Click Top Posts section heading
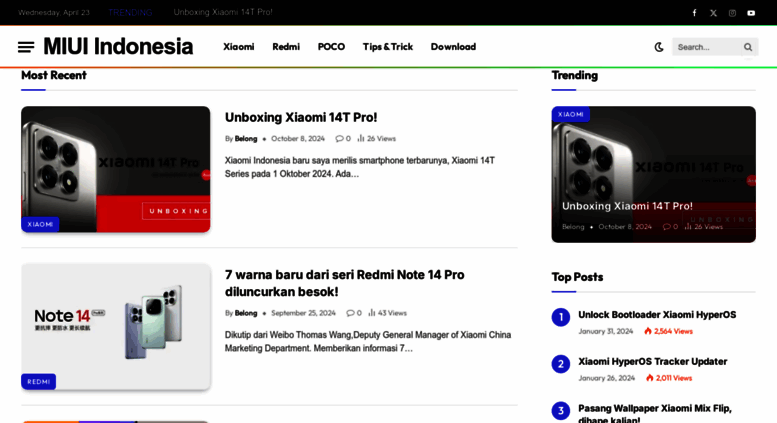 [x=577, y=277]
